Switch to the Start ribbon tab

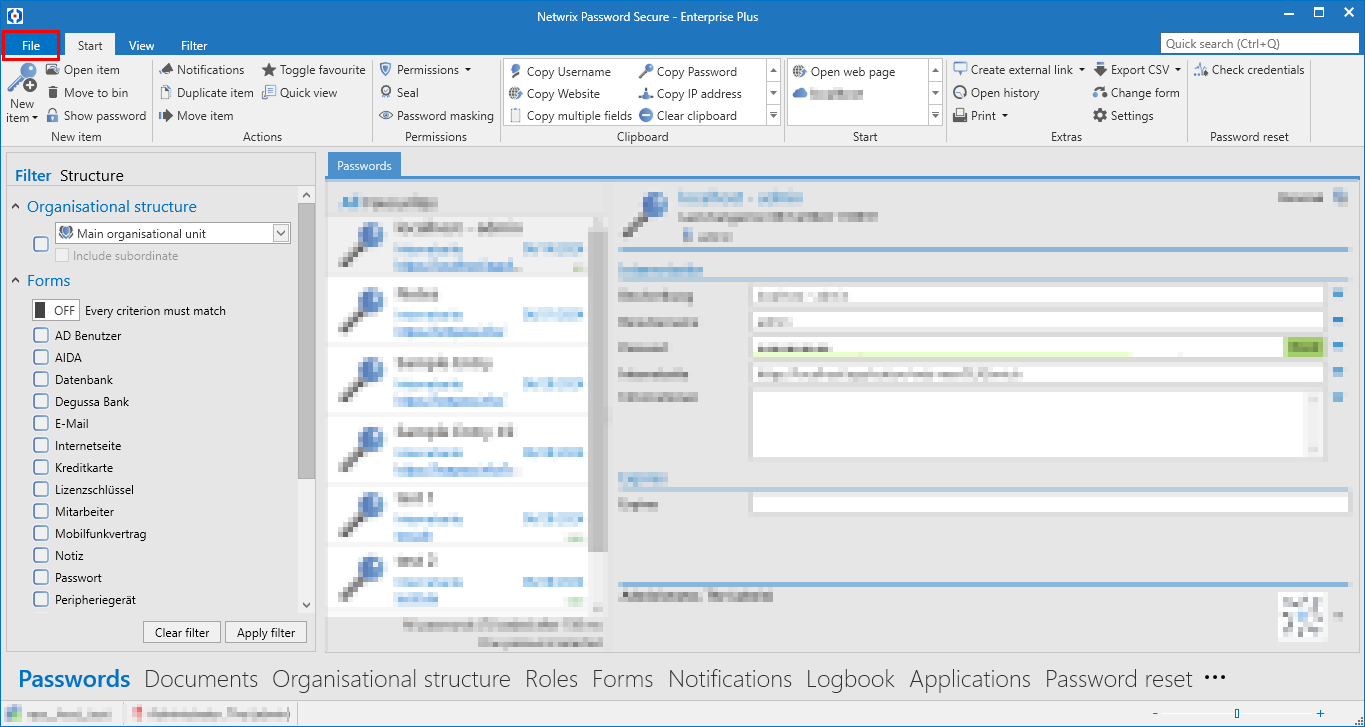[x=90, y=45]
